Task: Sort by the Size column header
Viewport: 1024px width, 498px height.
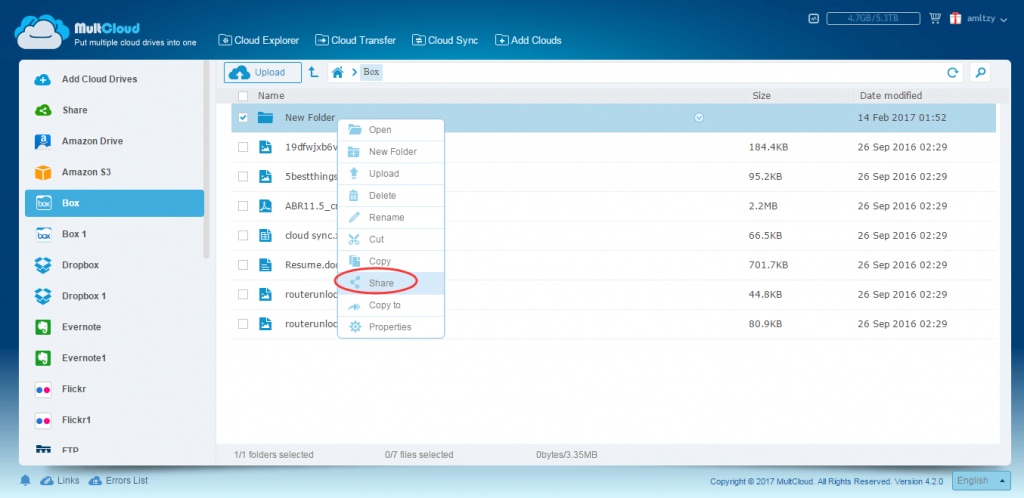Action: (761, 96)
